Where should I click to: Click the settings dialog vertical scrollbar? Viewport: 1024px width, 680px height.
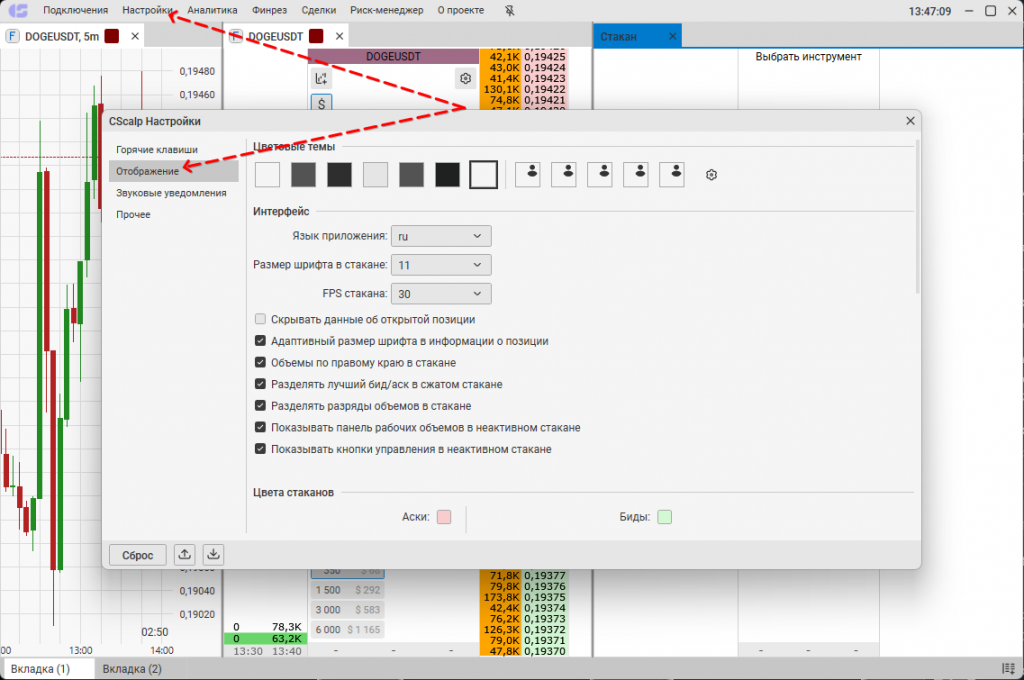(x=918, y=216)
